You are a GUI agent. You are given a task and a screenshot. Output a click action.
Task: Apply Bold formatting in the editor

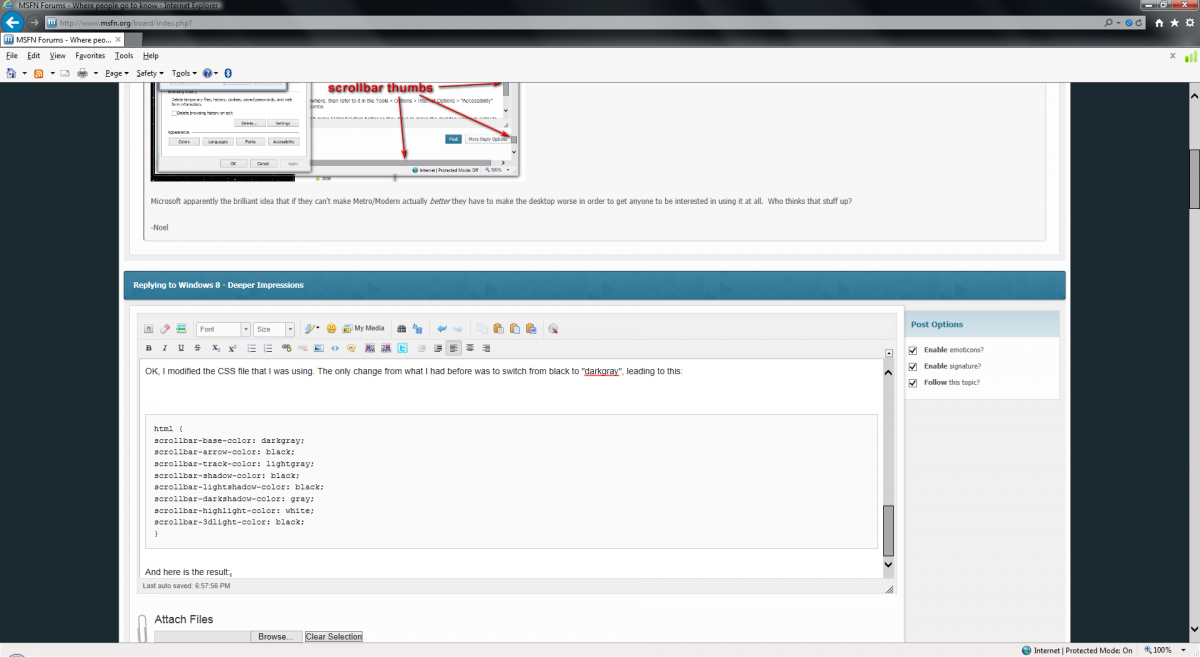click(149, 348)
